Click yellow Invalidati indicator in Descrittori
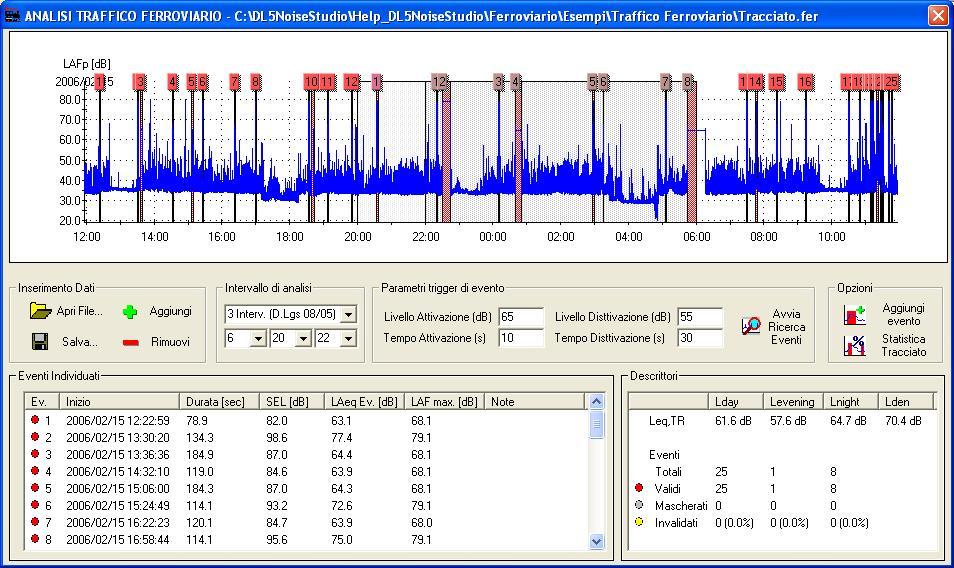The width and height of the screenshot is (954, 568). tap(639, 522)
